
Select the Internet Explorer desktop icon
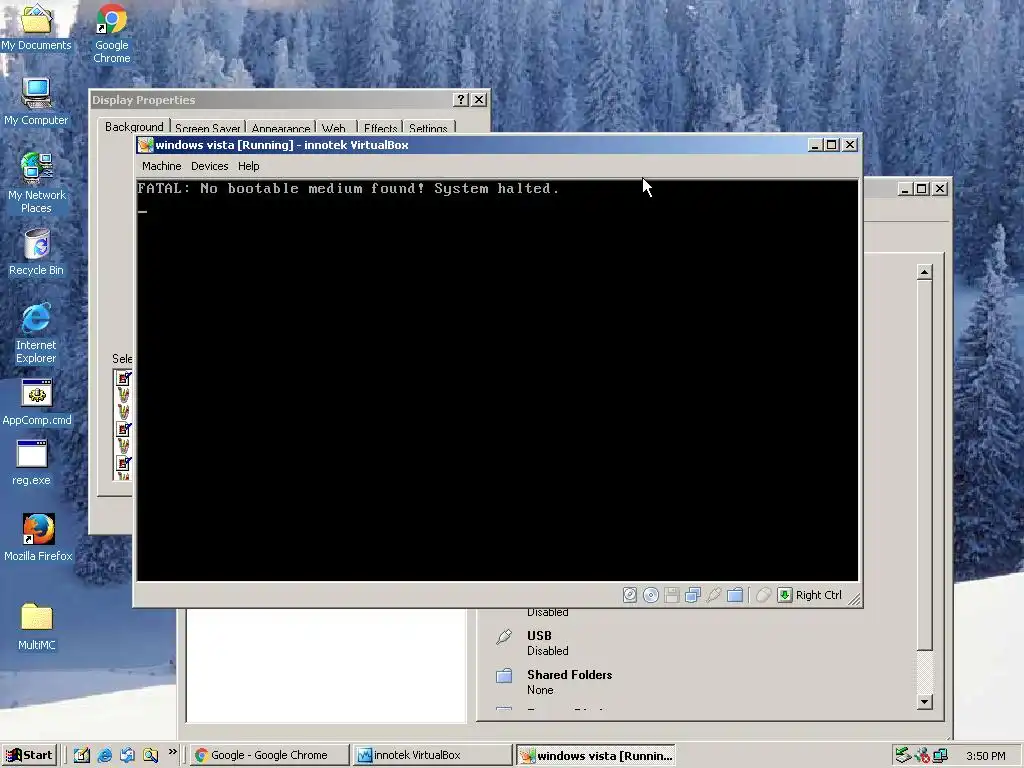point(36,333)
